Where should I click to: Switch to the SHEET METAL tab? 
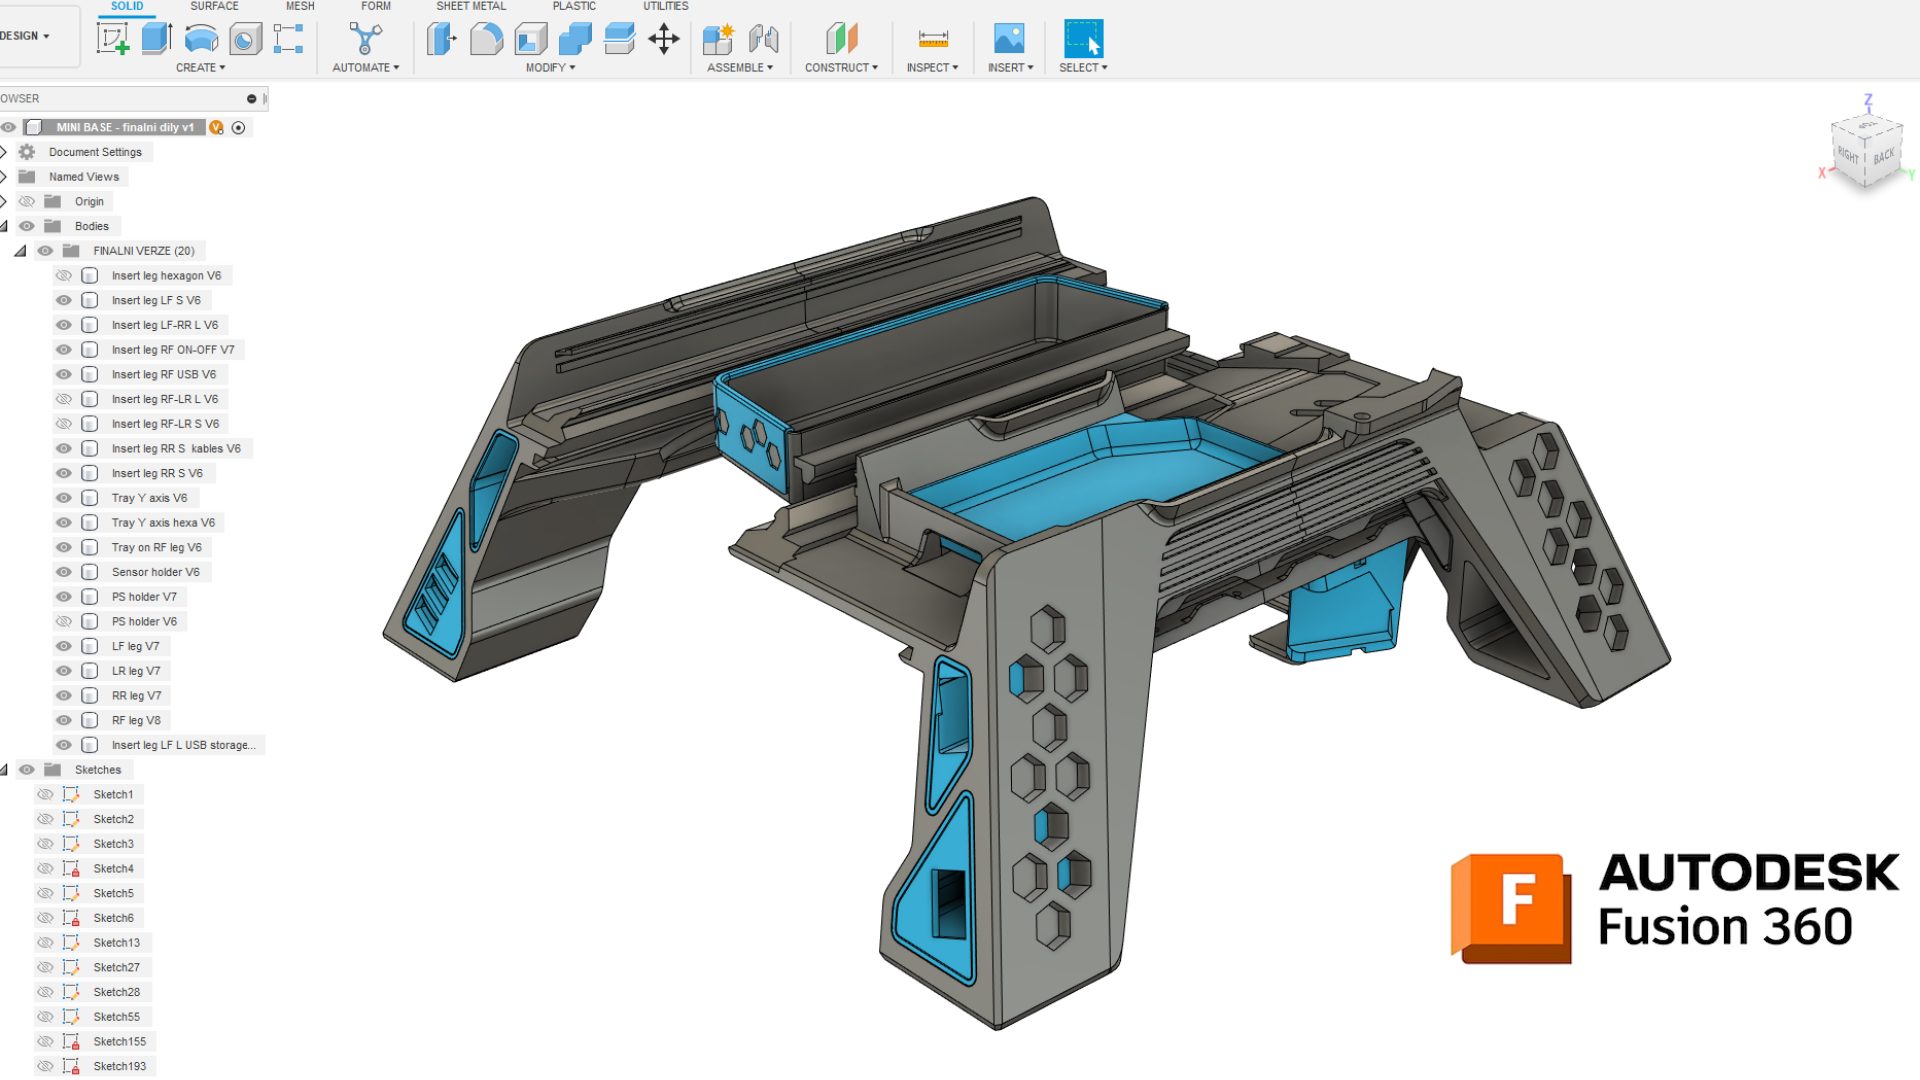[x=471, y=6]
